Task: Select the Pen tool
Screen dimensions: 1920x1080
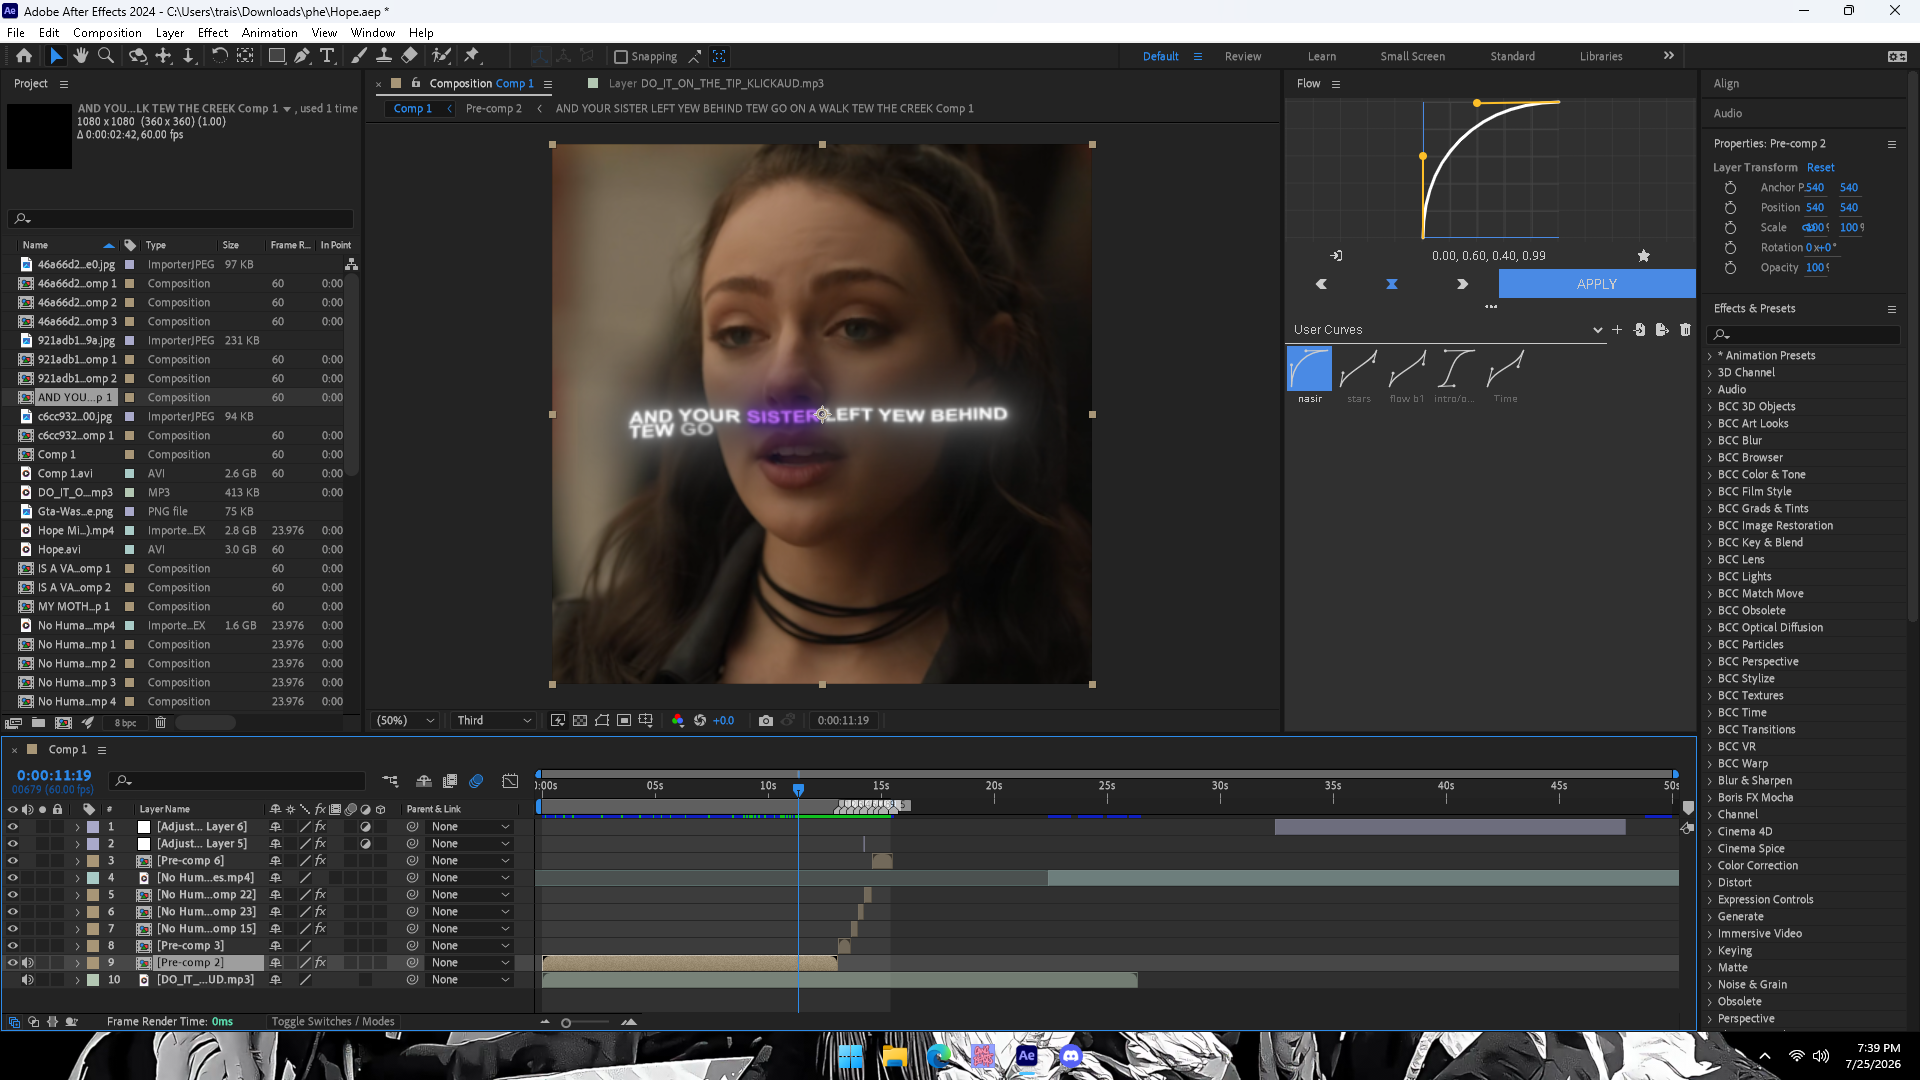Action: tap(302, 56)
